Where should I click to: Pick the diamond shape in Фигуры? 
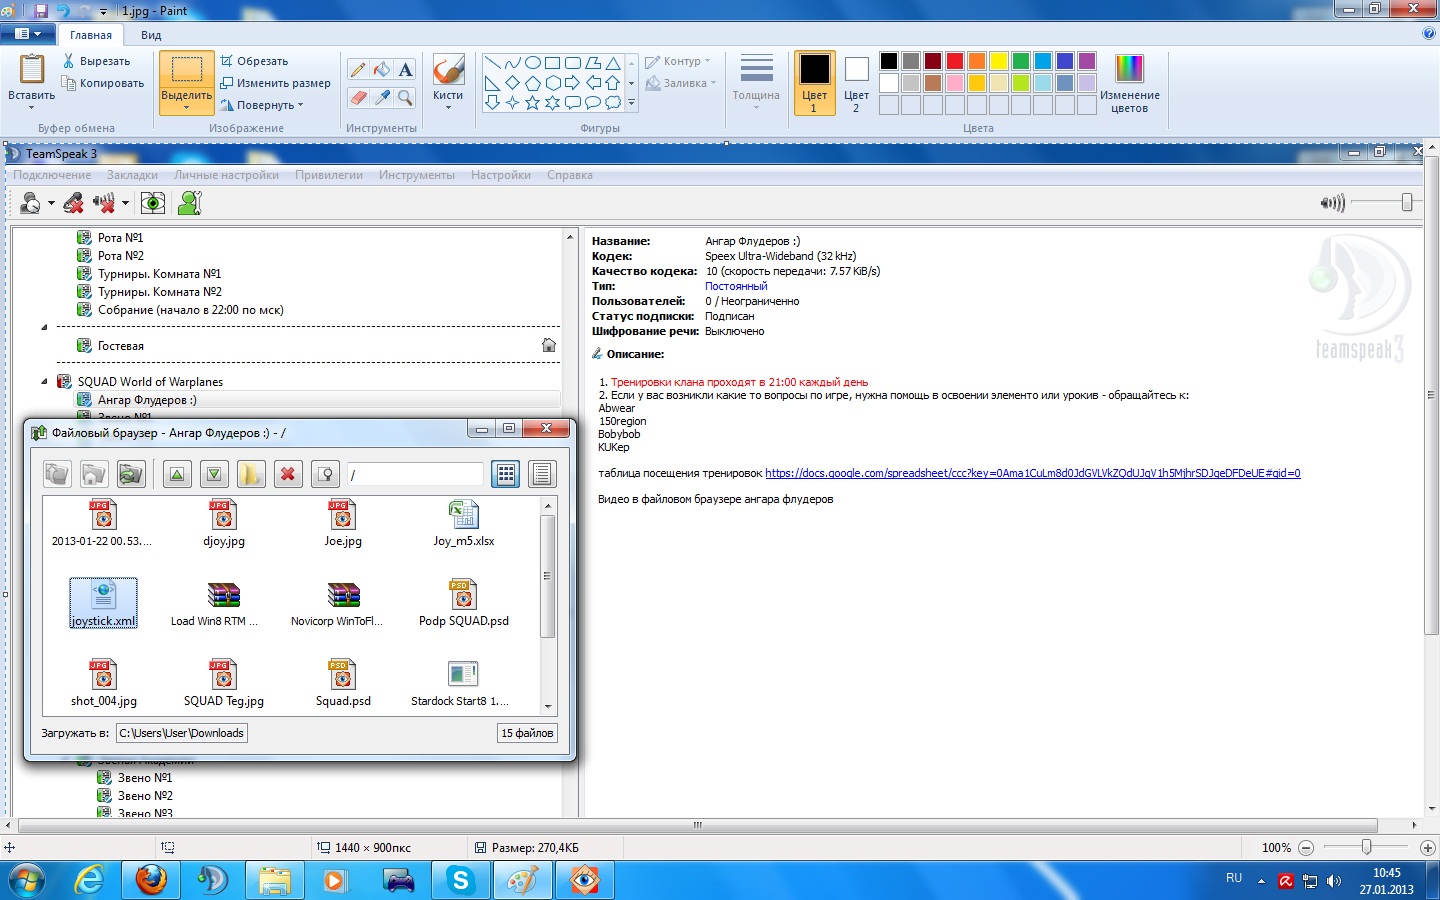pos(512,83)
